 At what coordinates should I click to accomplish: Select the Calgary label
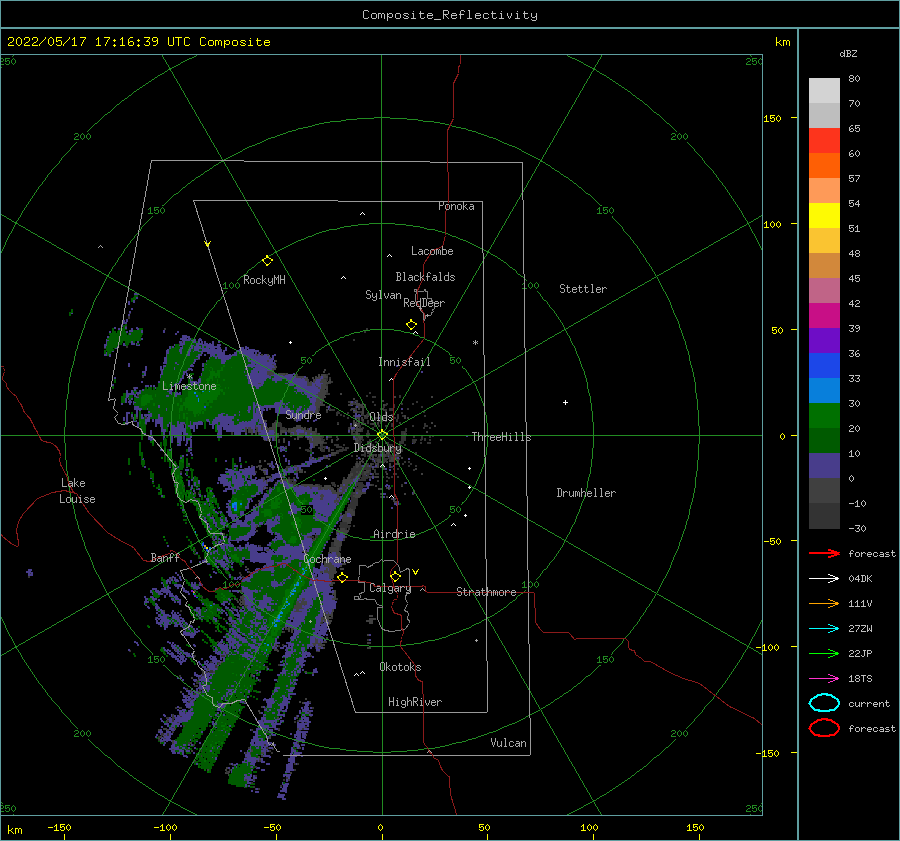tap(390, 588)
